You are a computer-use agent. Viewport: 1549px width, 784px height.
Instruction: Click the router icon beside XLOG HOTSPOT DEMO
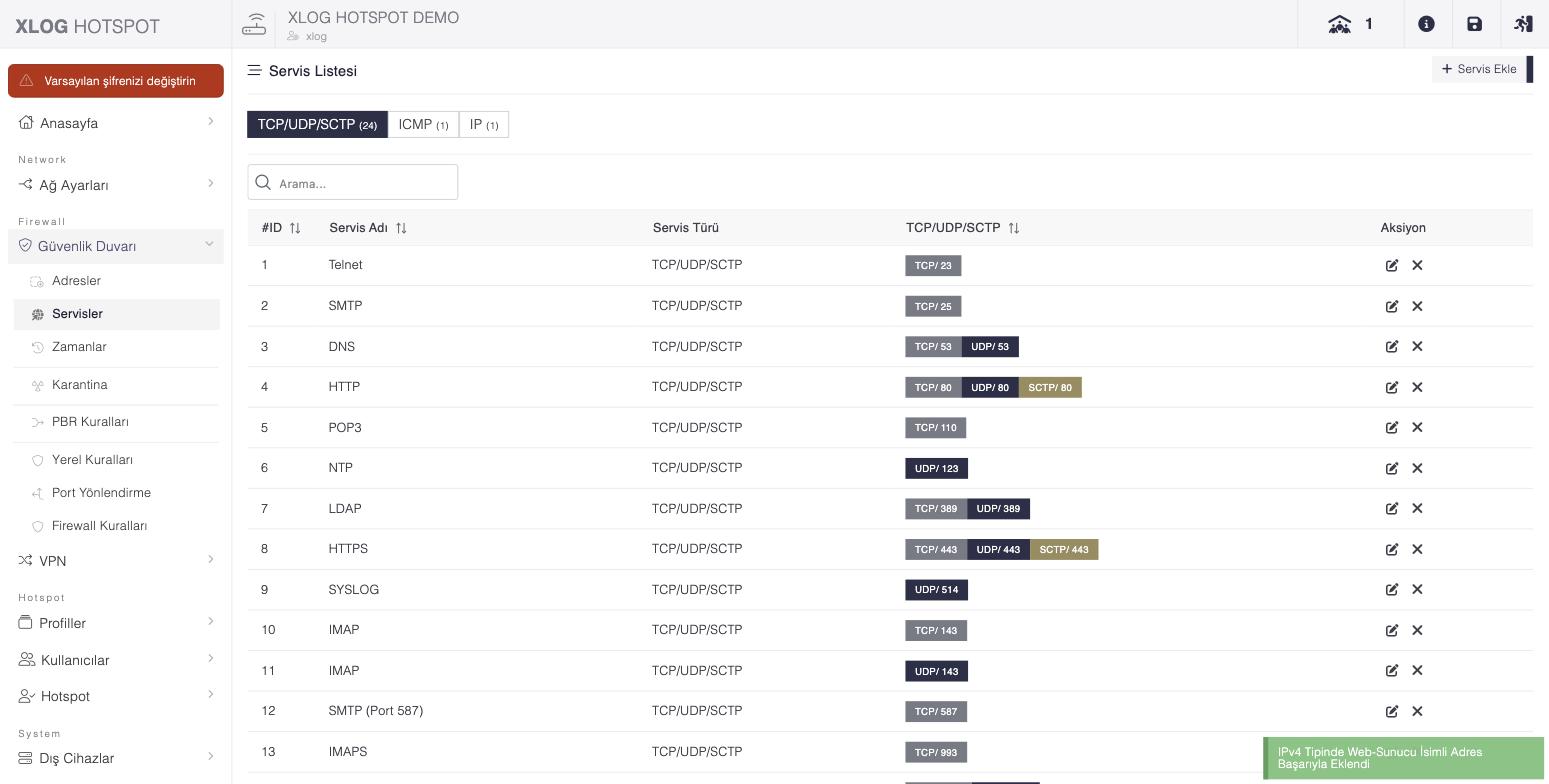pos(255,24)
